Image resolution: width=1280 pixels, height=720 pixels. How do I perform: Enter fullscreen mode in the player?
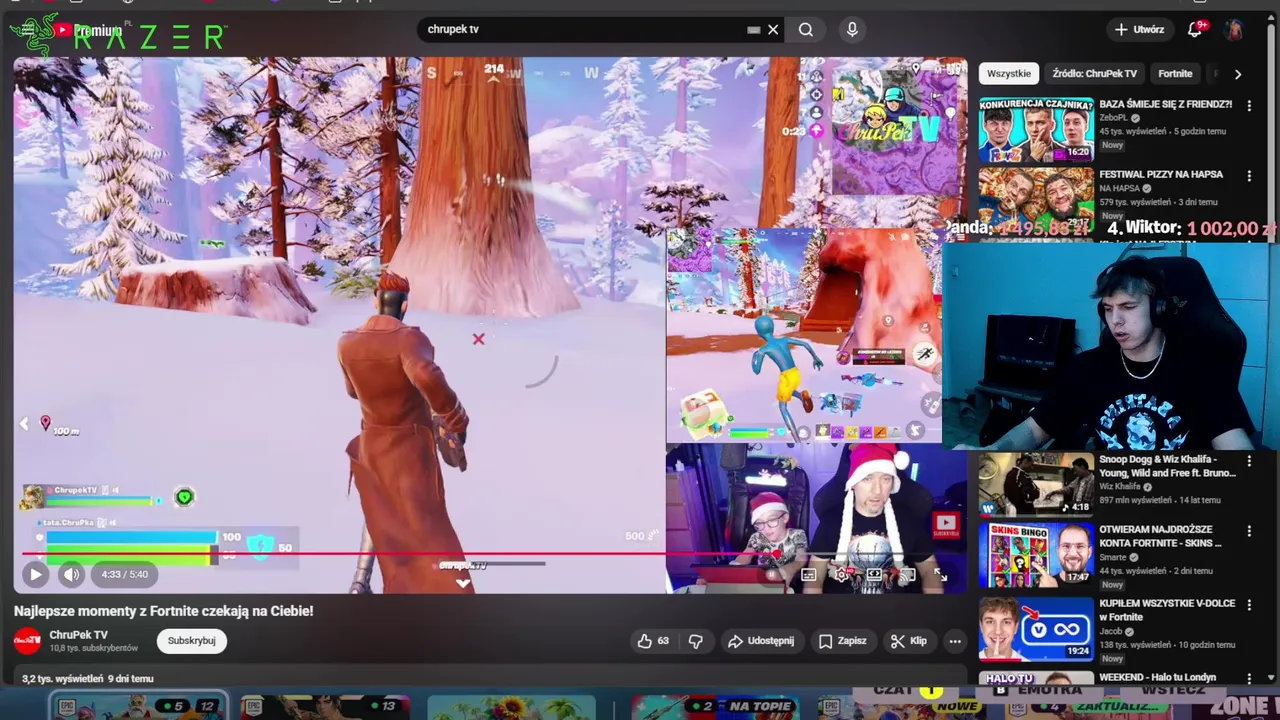940,575
